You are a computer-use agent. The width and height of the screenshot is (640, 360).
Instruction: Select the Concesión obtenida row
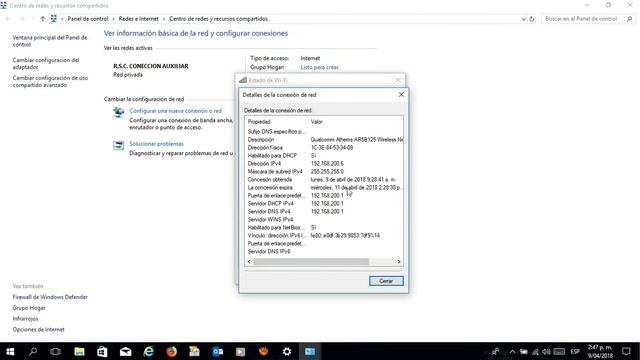[324, 180]
